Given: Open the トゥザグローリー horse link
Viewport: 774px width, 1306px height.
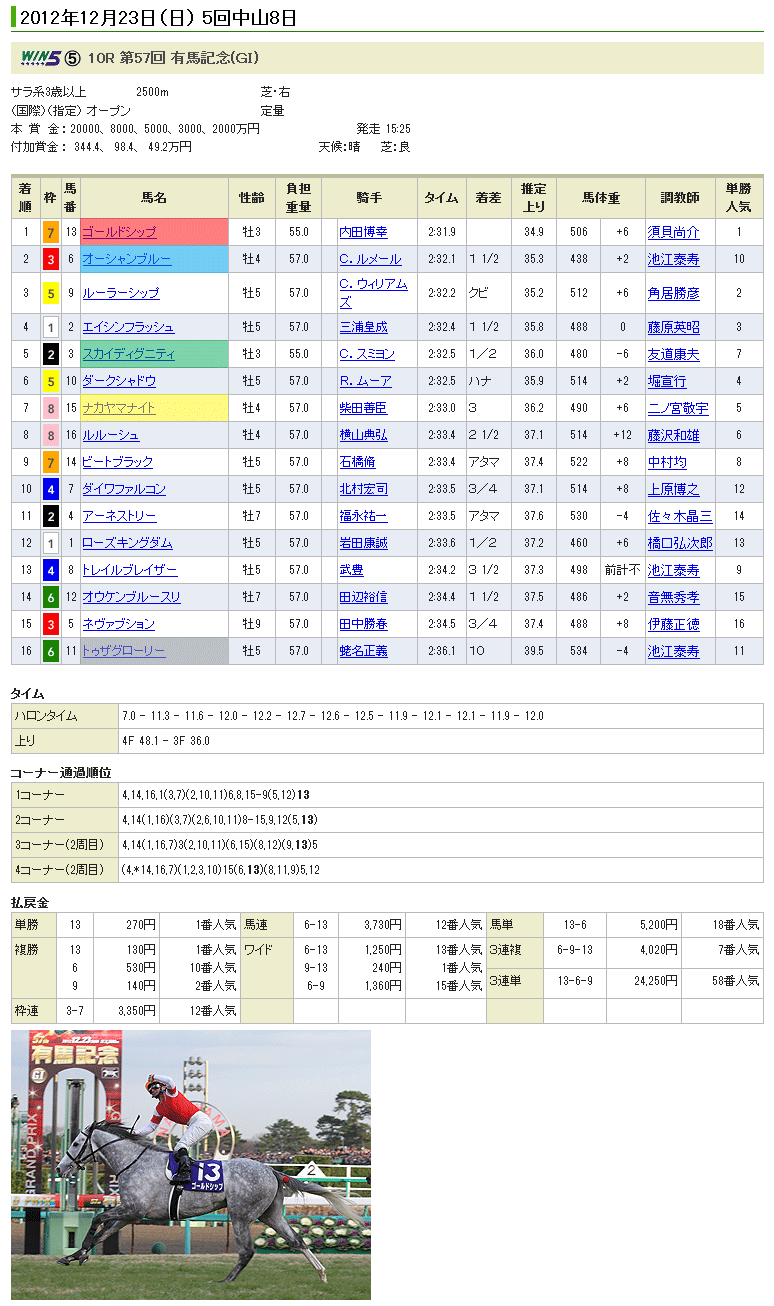Looking at the screenshot, I should [x=125, y=651].
